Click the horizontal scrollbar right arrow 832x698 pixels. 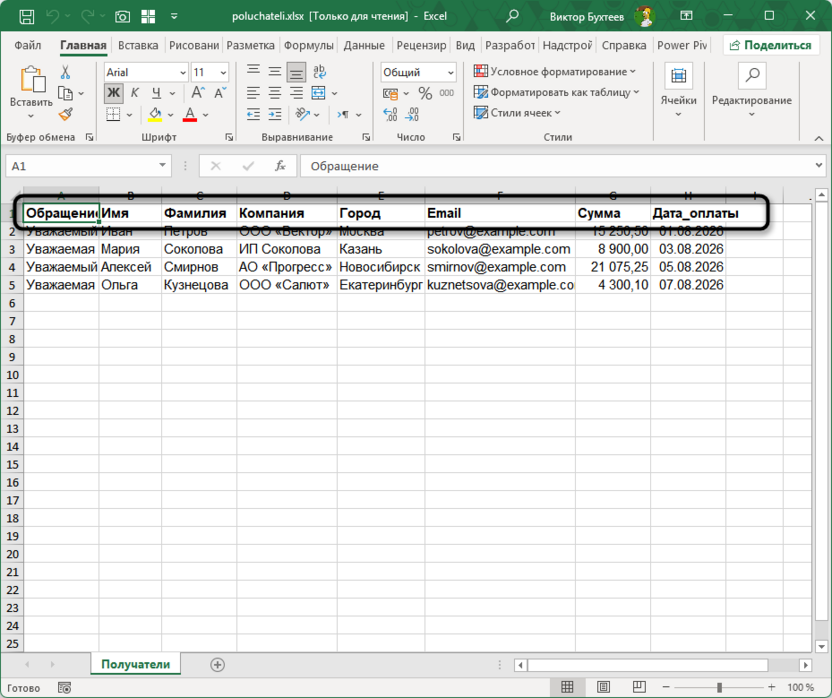[805, 665]
